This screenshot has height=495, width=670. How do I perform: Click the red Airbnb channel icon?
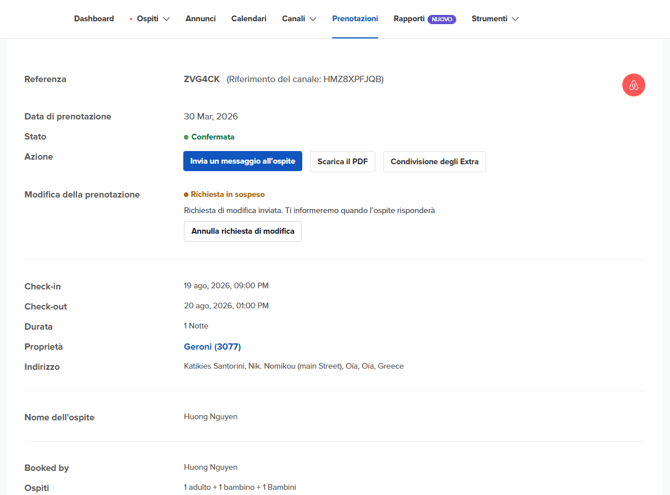pos(633,85)
